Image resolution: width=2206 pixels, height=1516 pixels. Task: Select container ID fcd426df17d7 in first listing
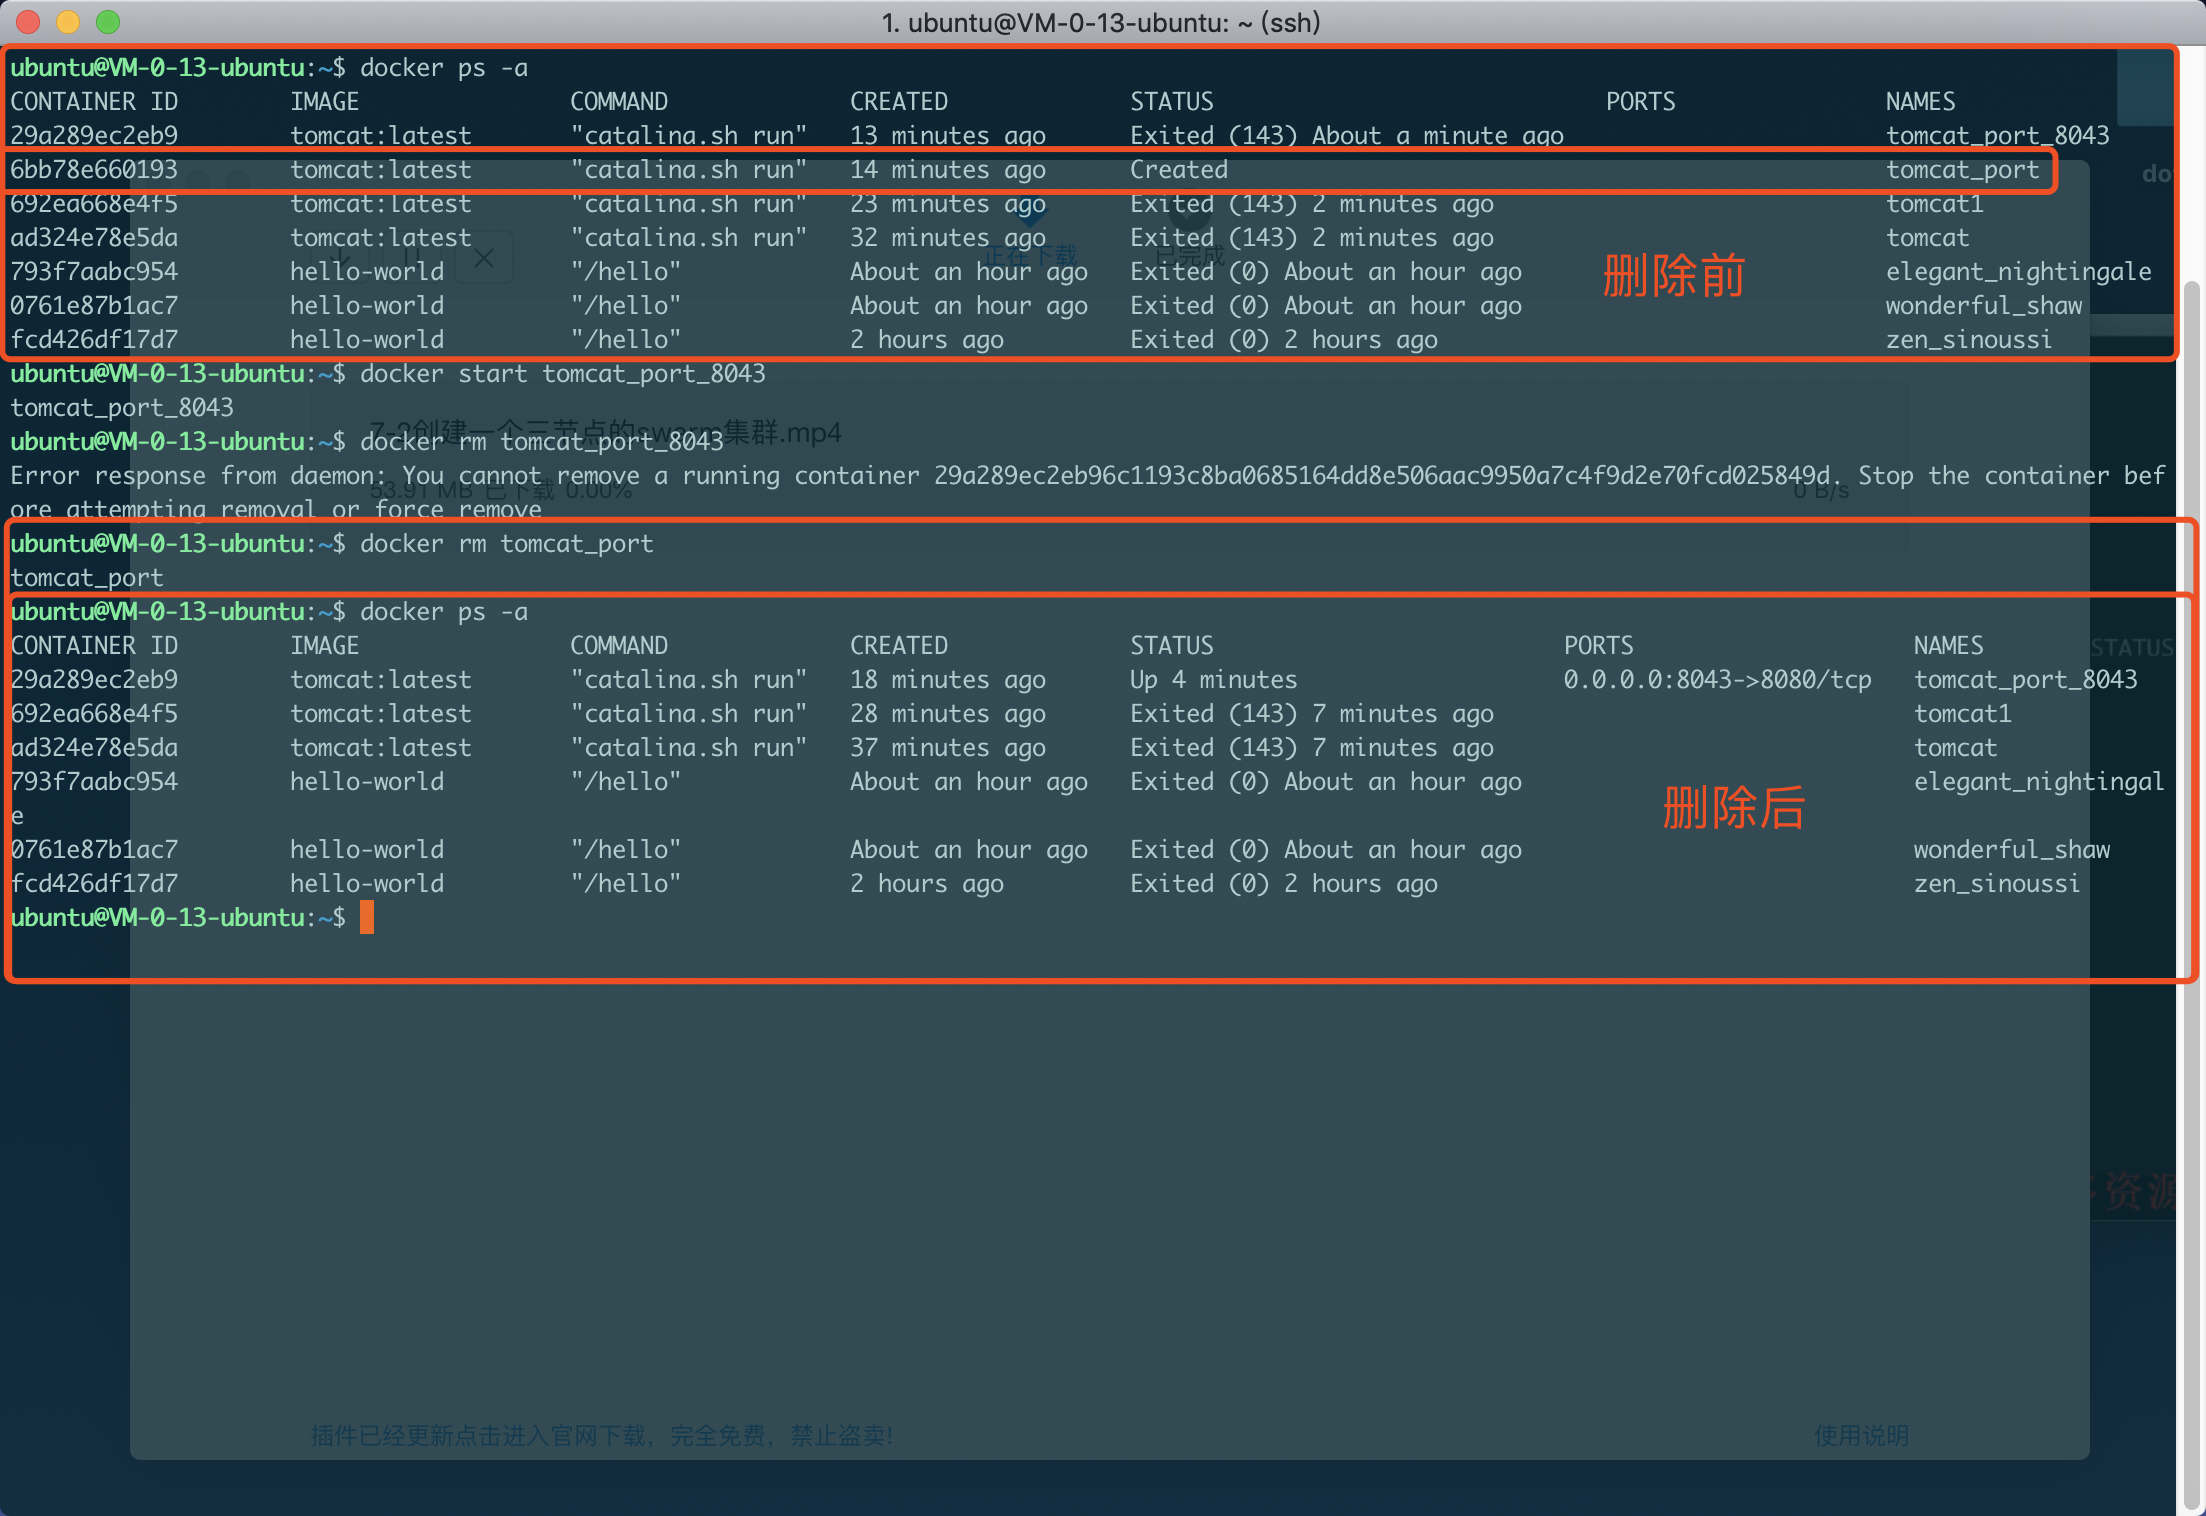(x=94, y=339)
